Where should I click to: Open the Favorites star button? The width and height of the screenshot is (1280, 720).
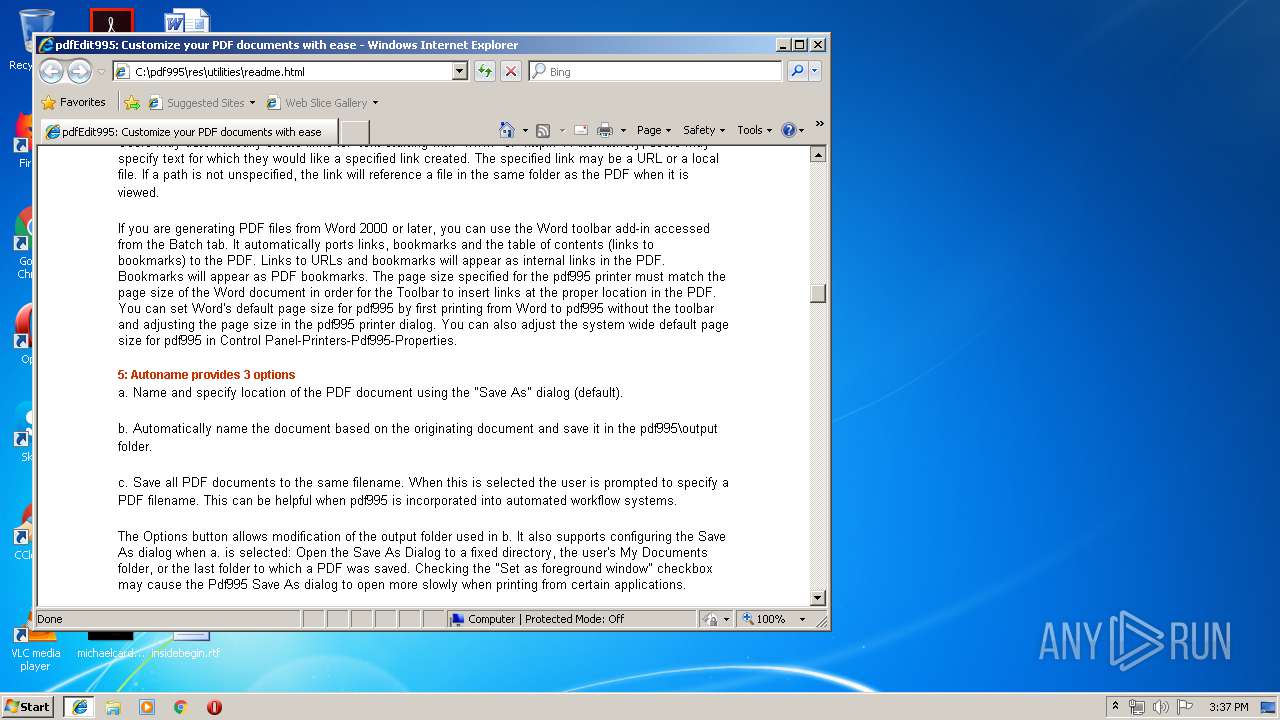tap(73, 102)
